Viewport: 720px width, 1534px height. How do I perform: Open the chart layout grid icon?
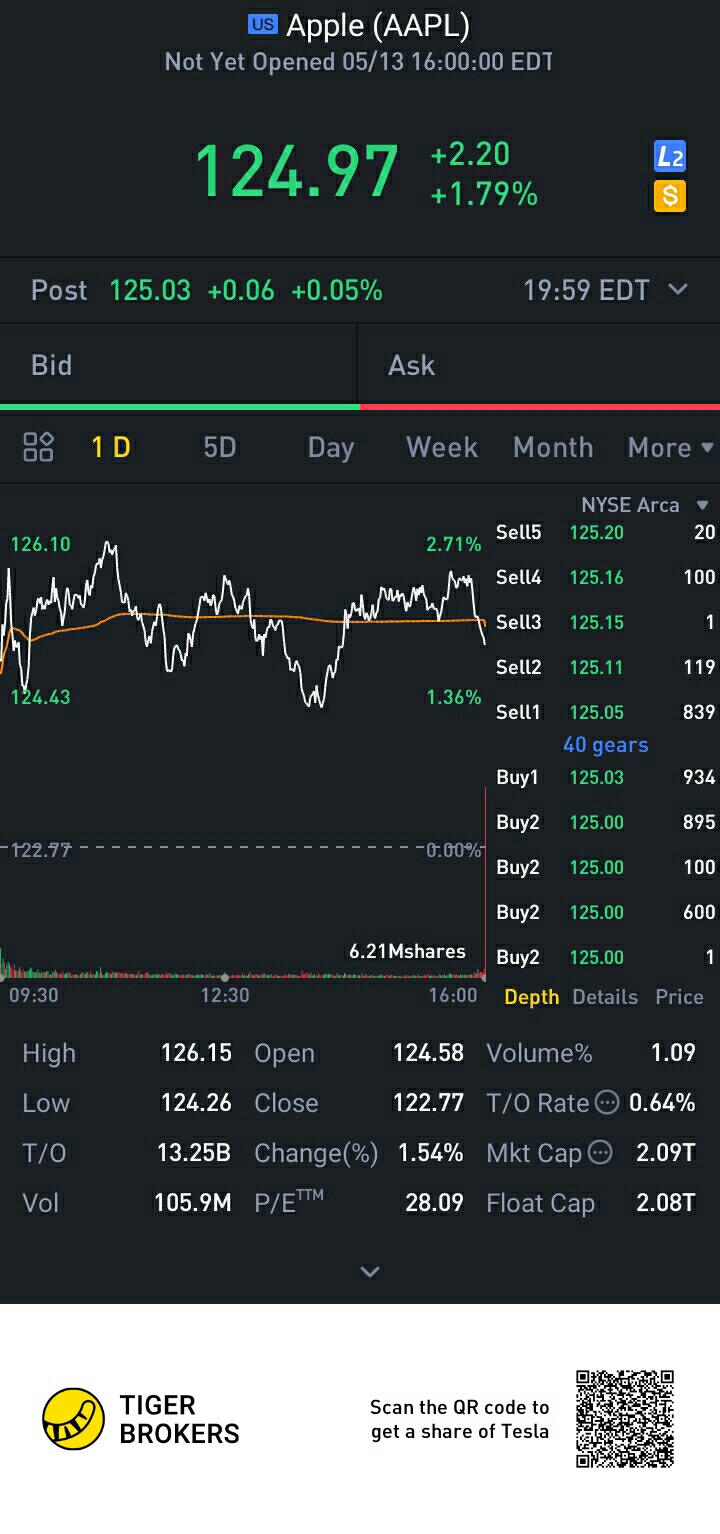point(38,447)
